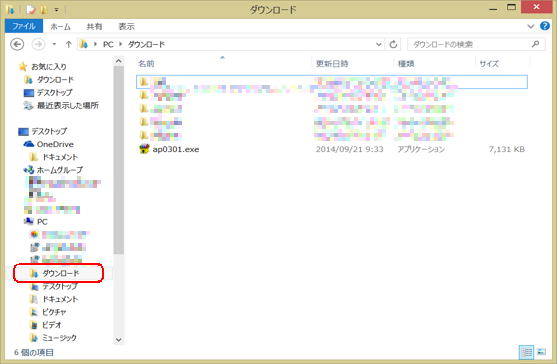This screenshot has width=557, height=364.
Task: Switch to details view icon
Action: 526,352
